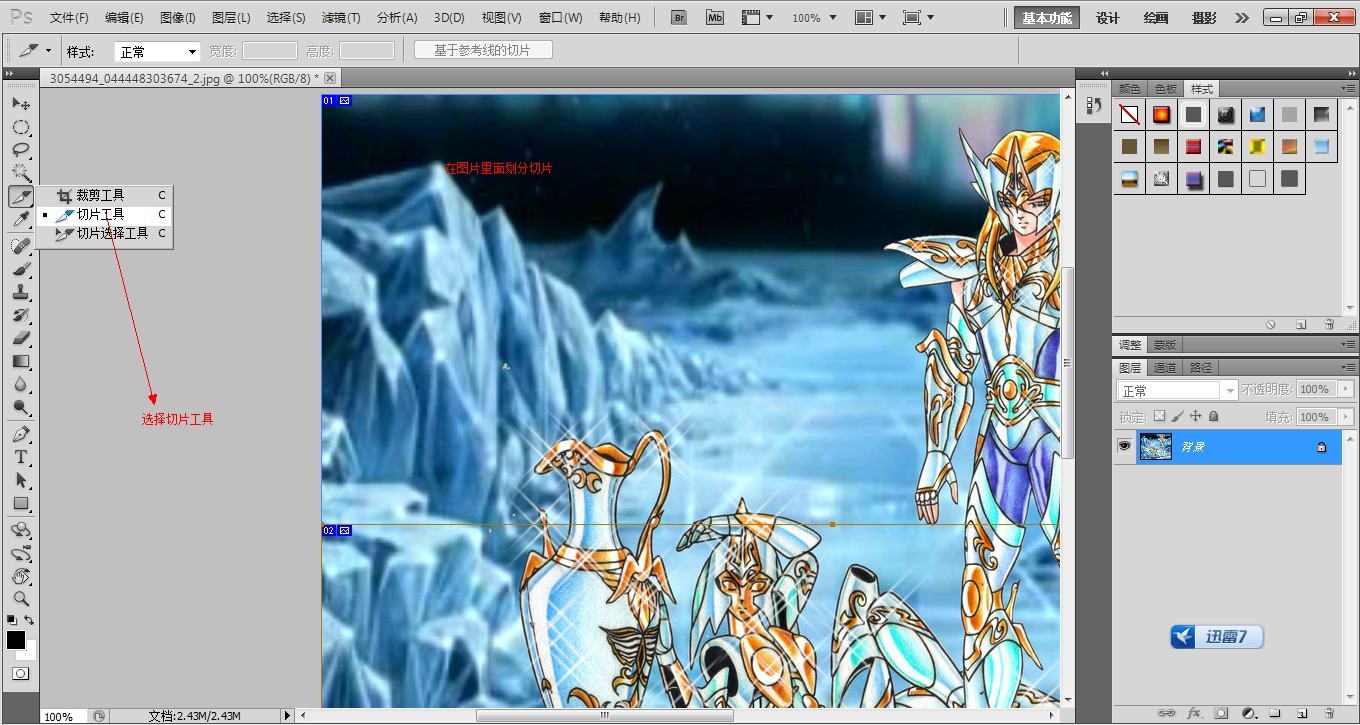The width and height of the screenshot is (1360, 725).
Task: Select the Quick Selection wand tool
Action: [21, 173]
